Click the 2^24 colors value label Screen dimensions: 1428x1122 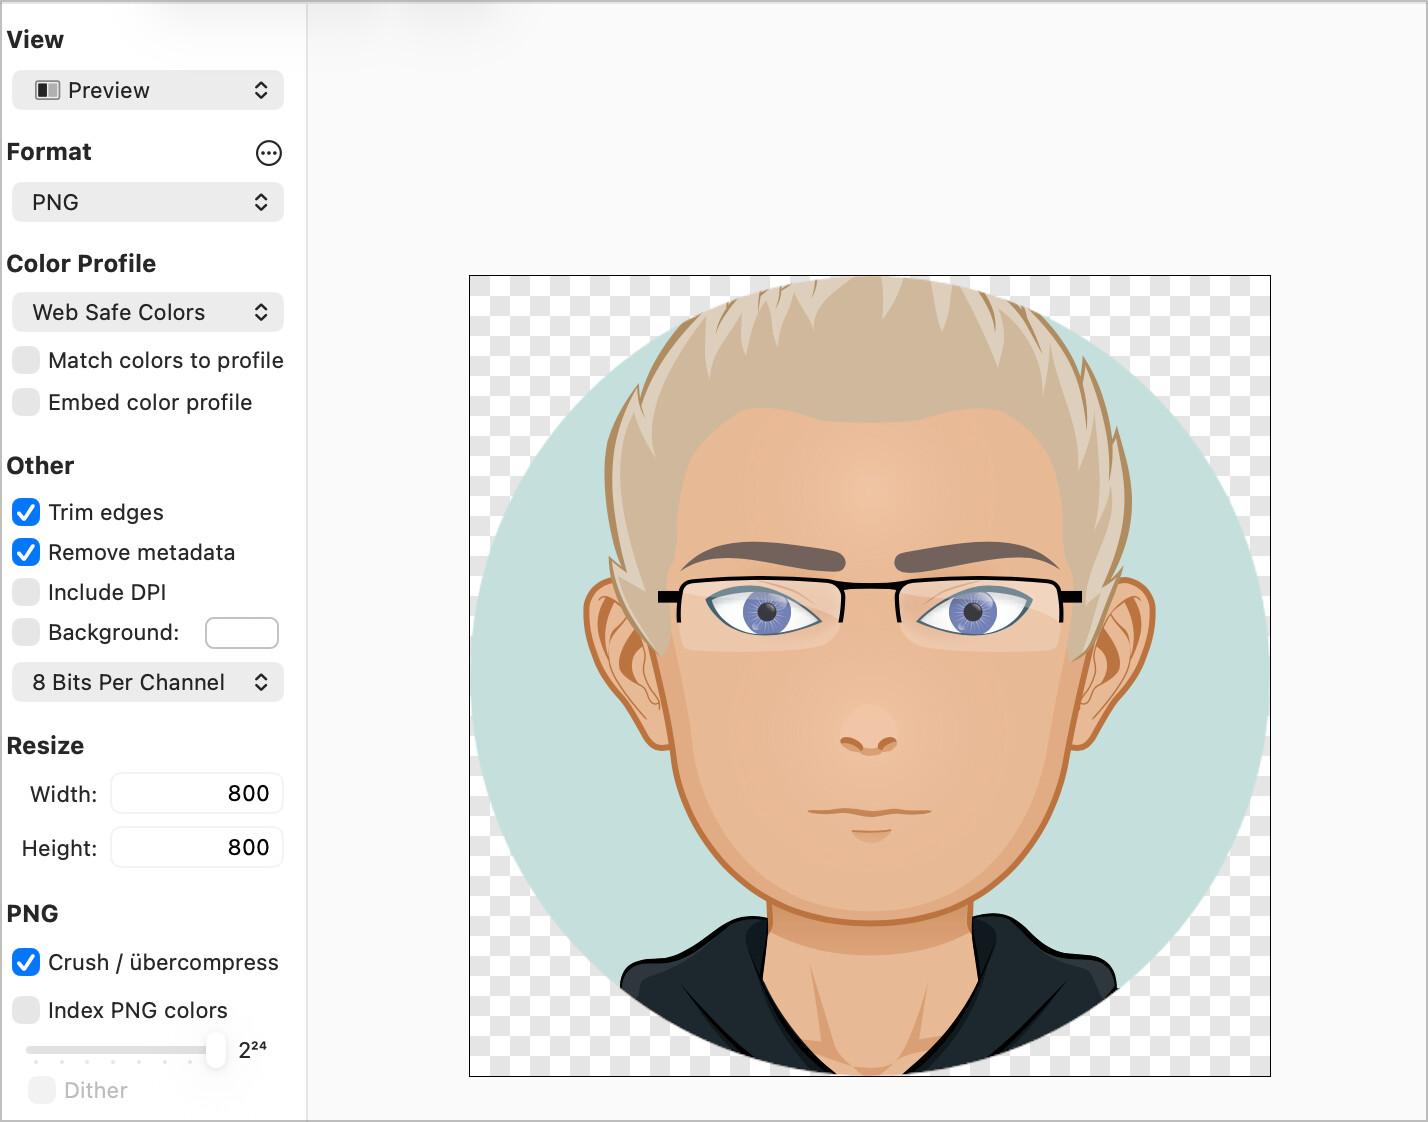click(x=252, y=1049)
